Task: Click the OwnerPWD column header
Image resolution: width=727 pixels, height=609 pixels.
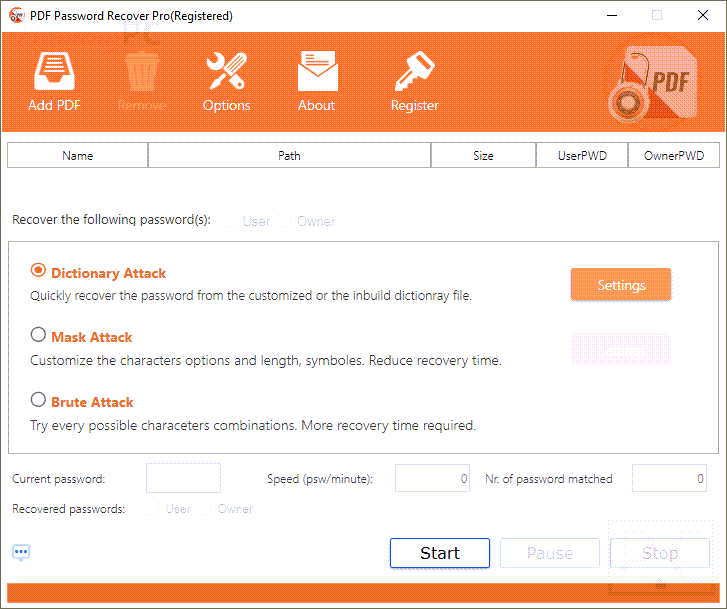Action: [674, 155]
